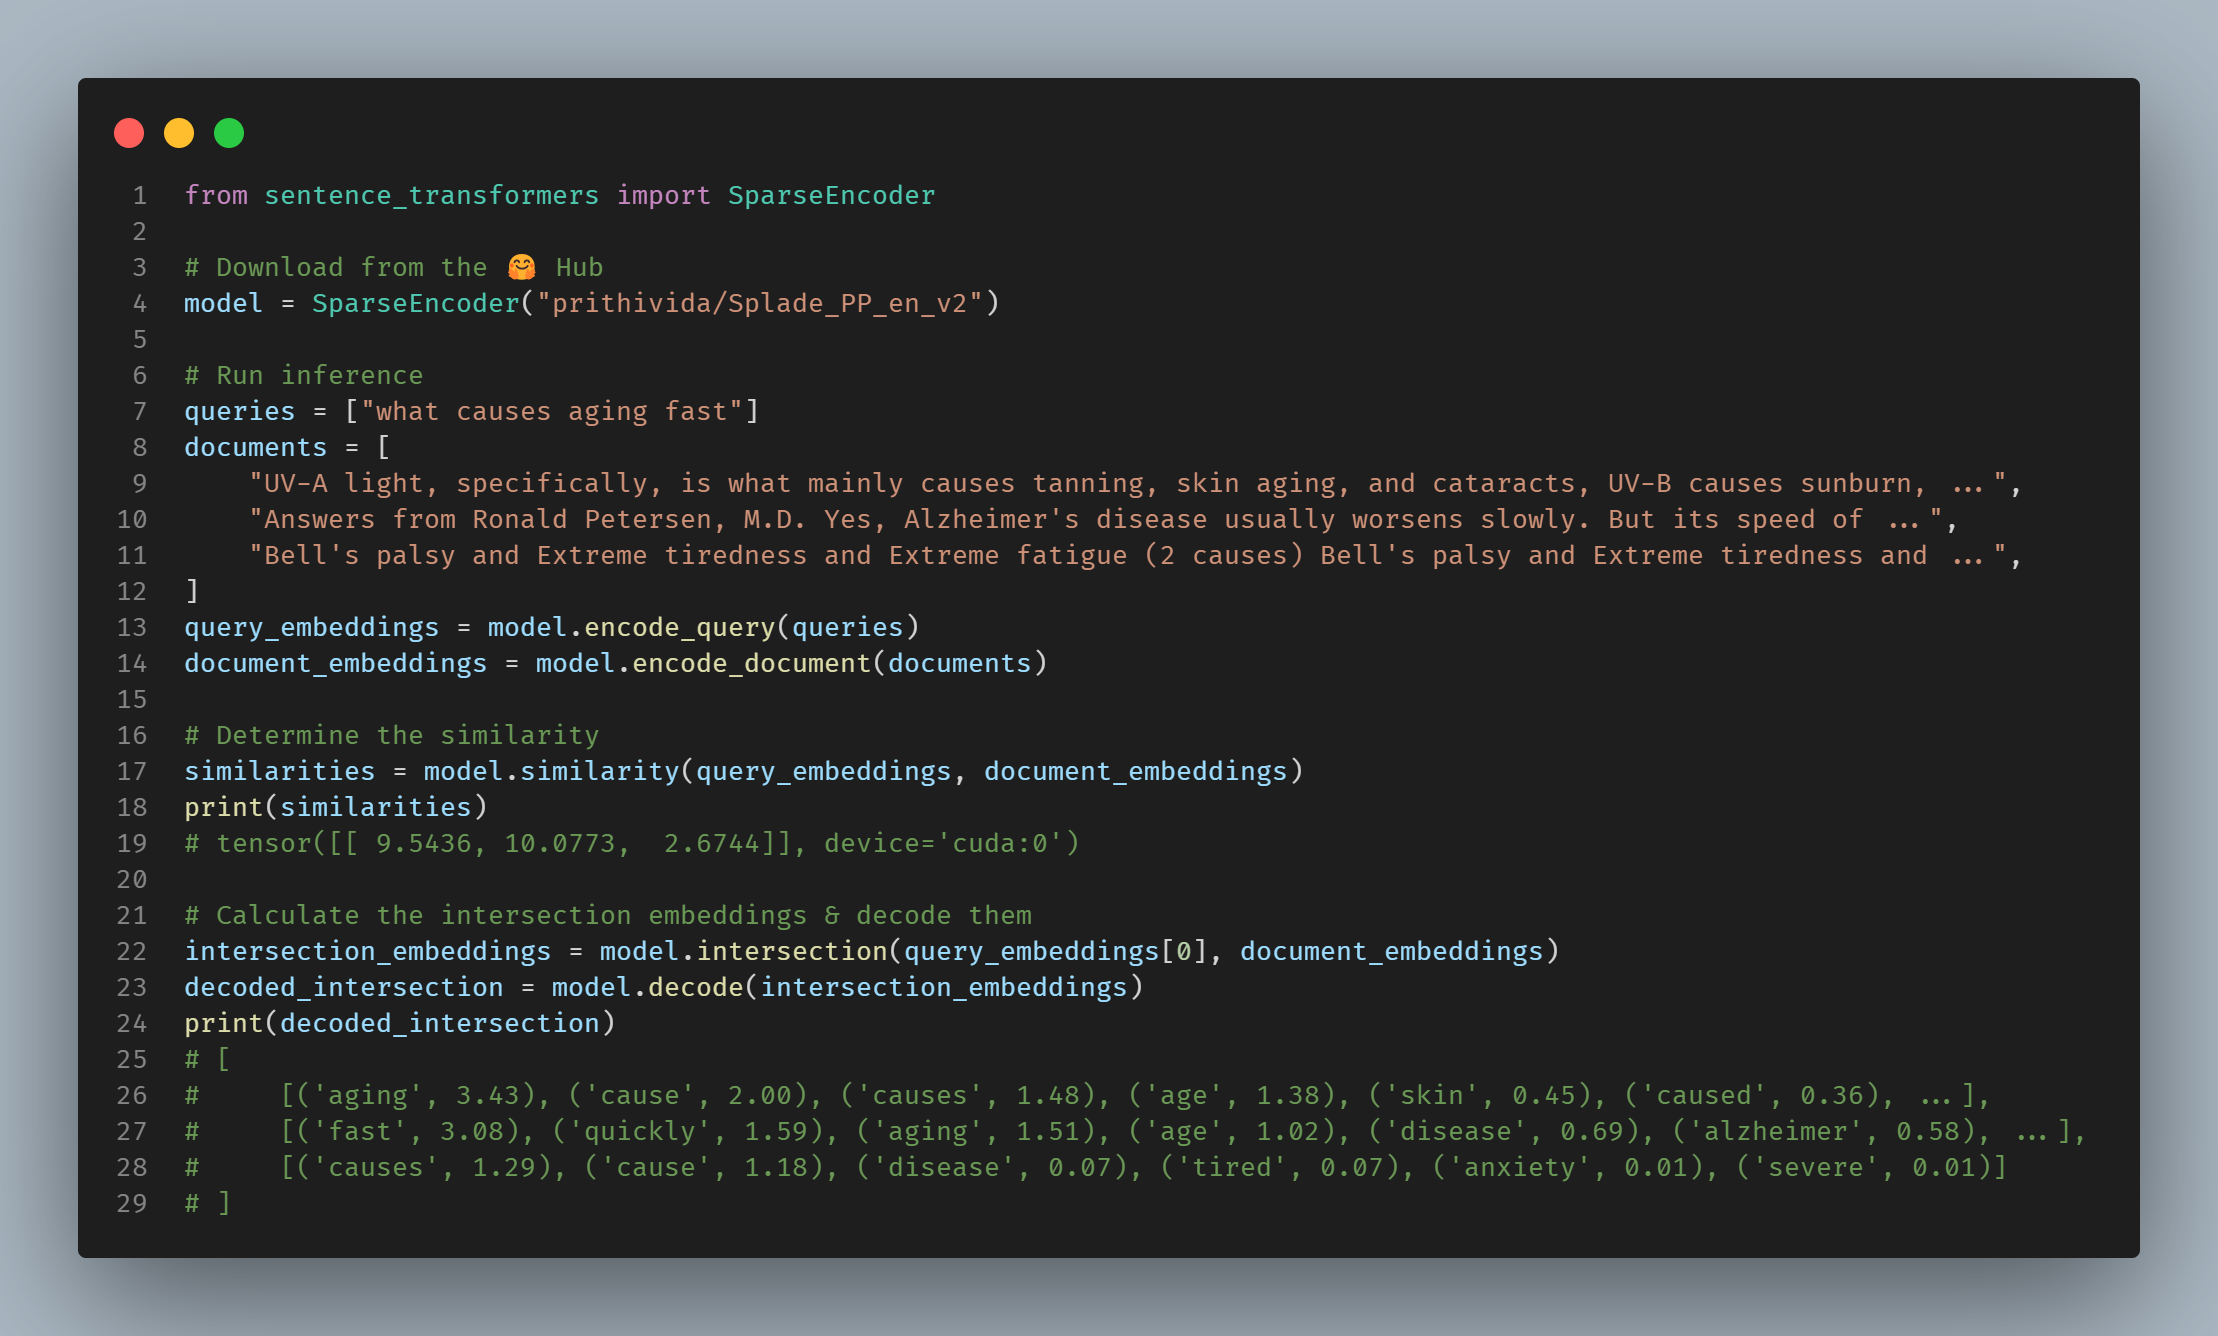Click line number 13 in the gutter
Viewport: 2218px width, 1336px height.
tap(132, 627)
